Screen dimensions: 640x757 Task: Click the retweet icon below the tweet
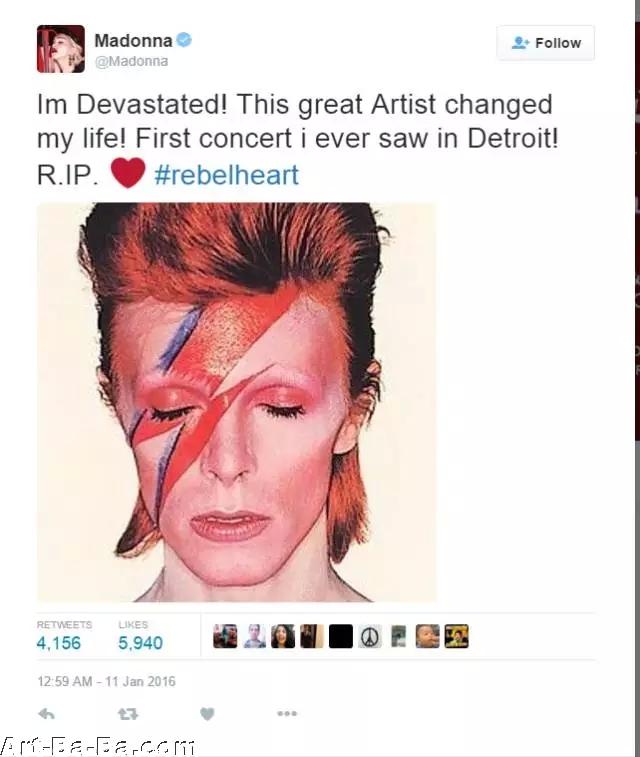click(128, 714)
